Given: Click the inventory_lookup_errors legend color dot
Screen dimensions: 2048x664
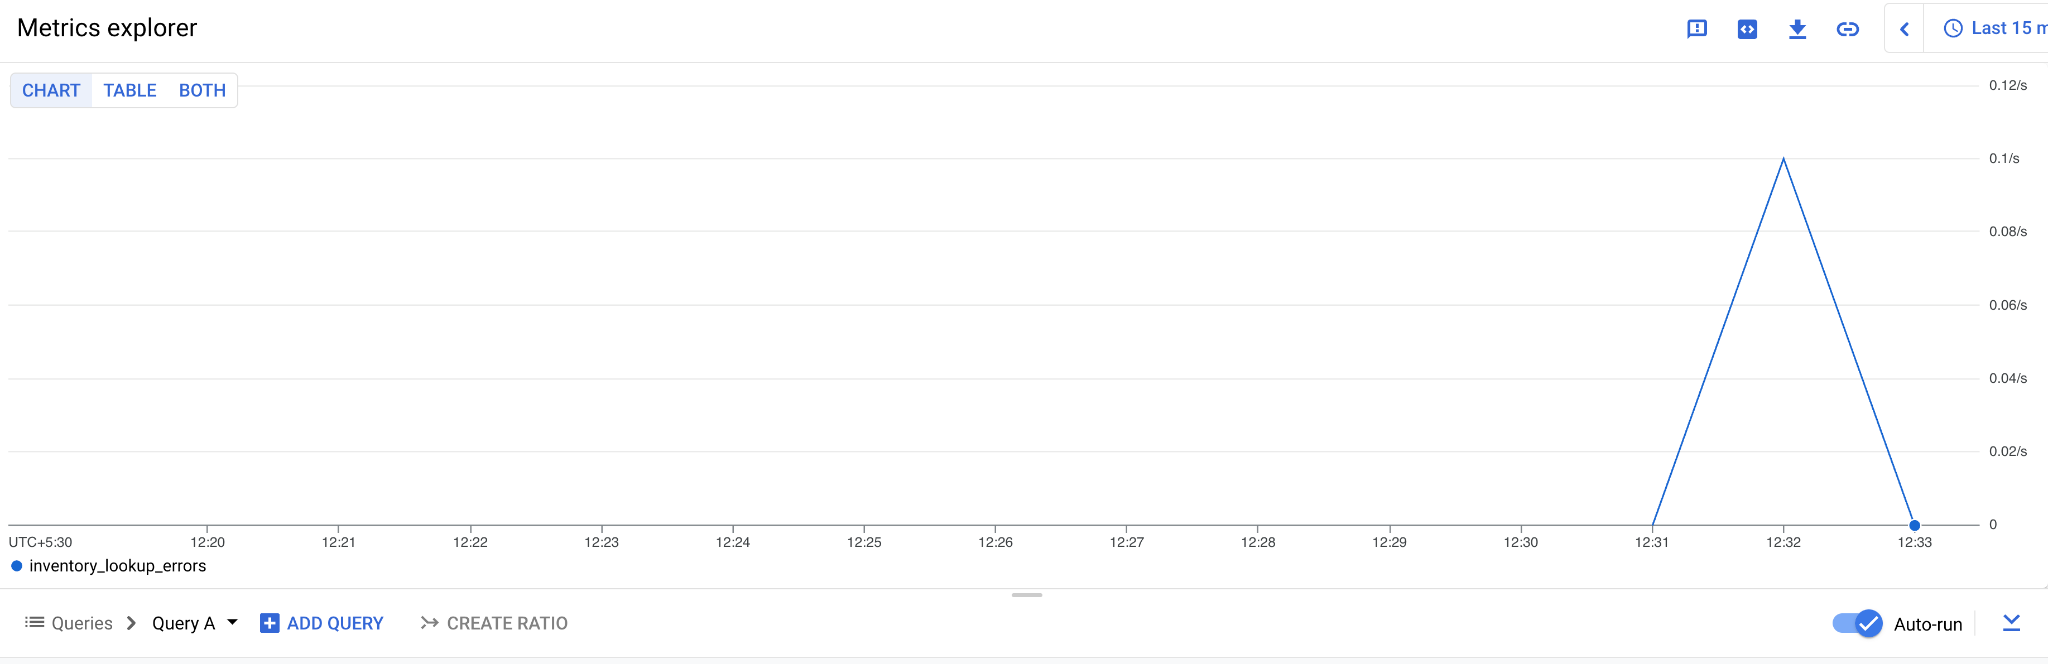Looking at the screenshot, I should [17, 566].
